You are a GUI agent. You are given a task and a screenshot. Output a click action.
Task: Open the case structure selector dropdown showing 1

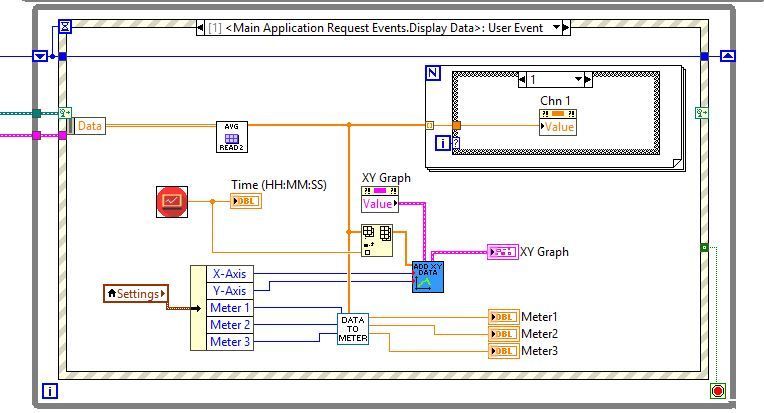coord(578,79)
